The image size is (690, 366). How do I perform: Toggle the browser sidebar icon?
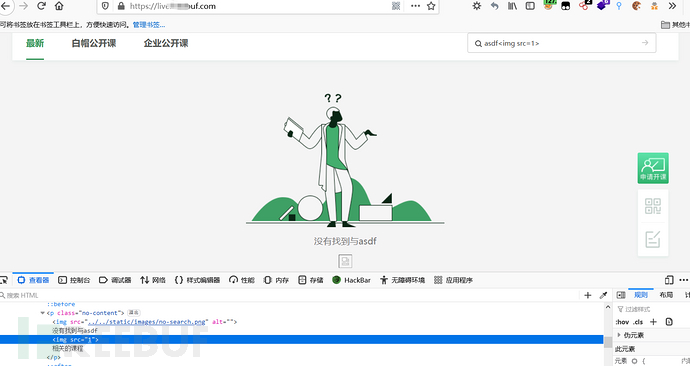pos(530,6)
